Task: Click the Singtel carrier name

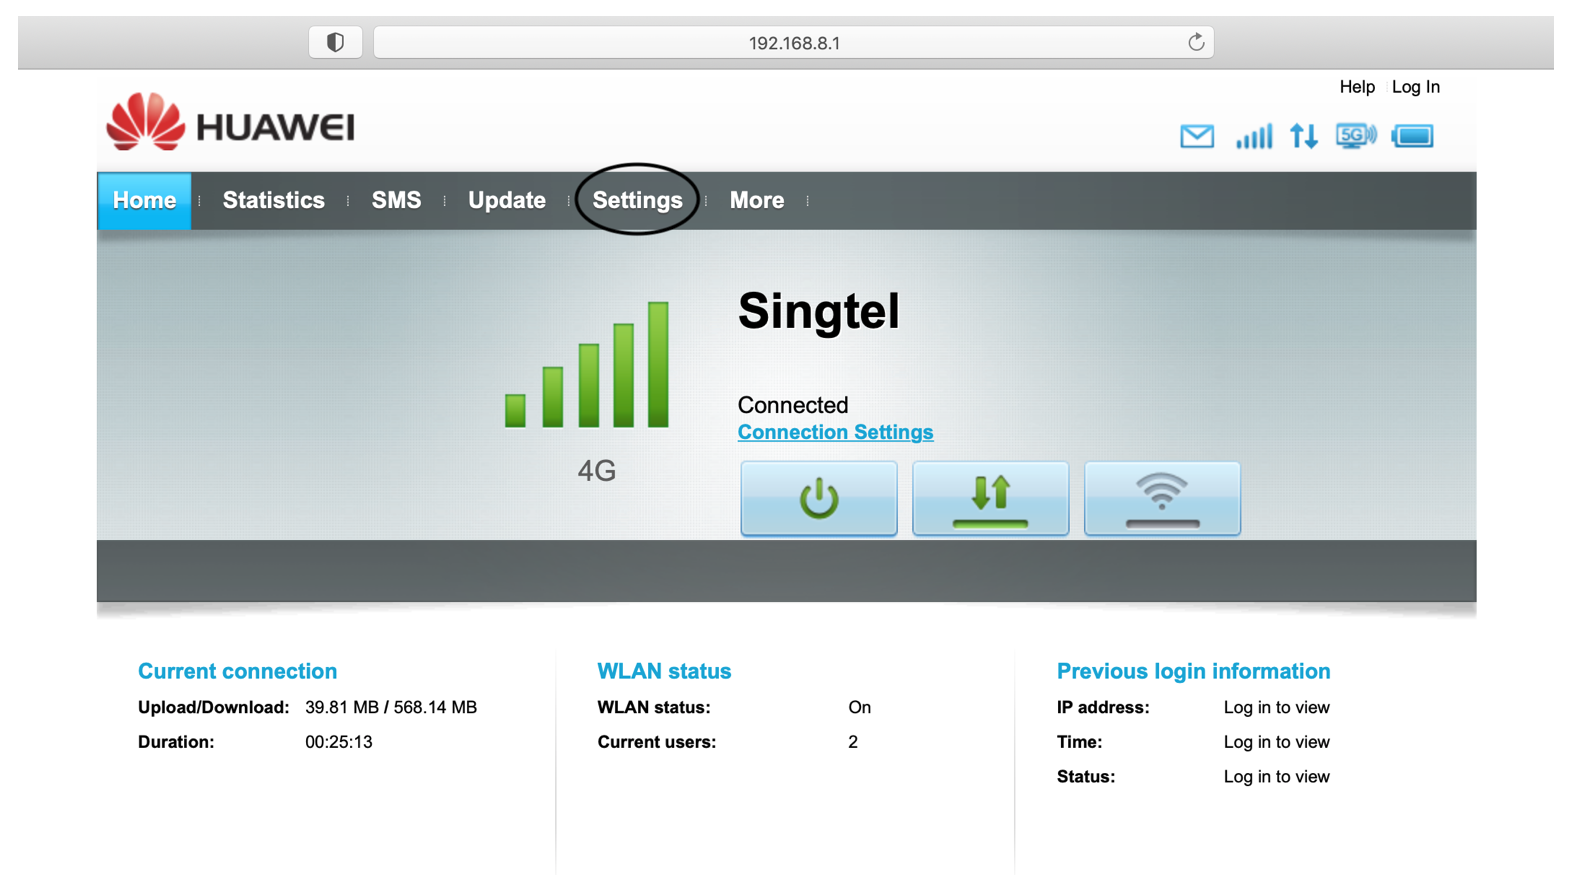Action: pos(818,311)
